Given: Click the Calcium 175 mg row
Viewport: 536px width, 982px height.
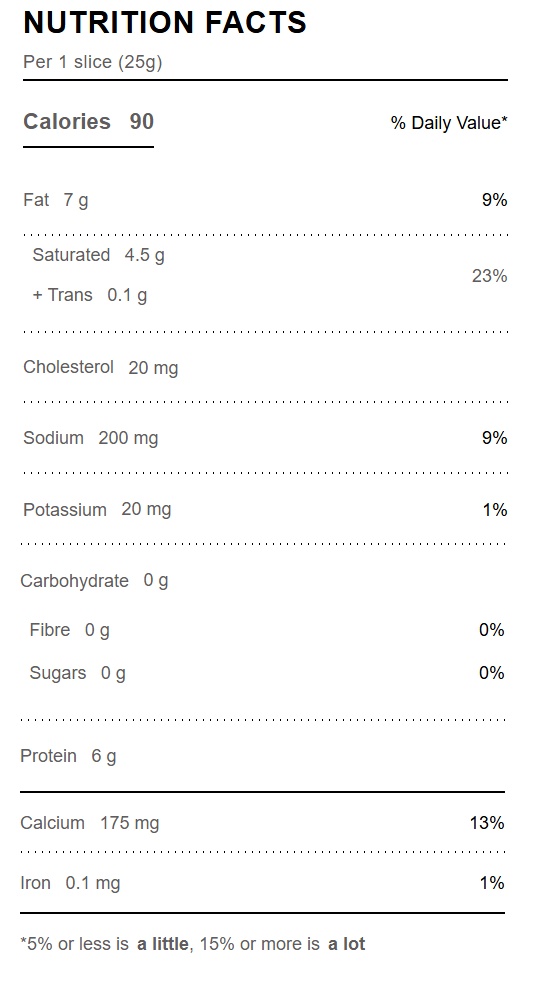Looking at the screenshot, I should 262,822.
